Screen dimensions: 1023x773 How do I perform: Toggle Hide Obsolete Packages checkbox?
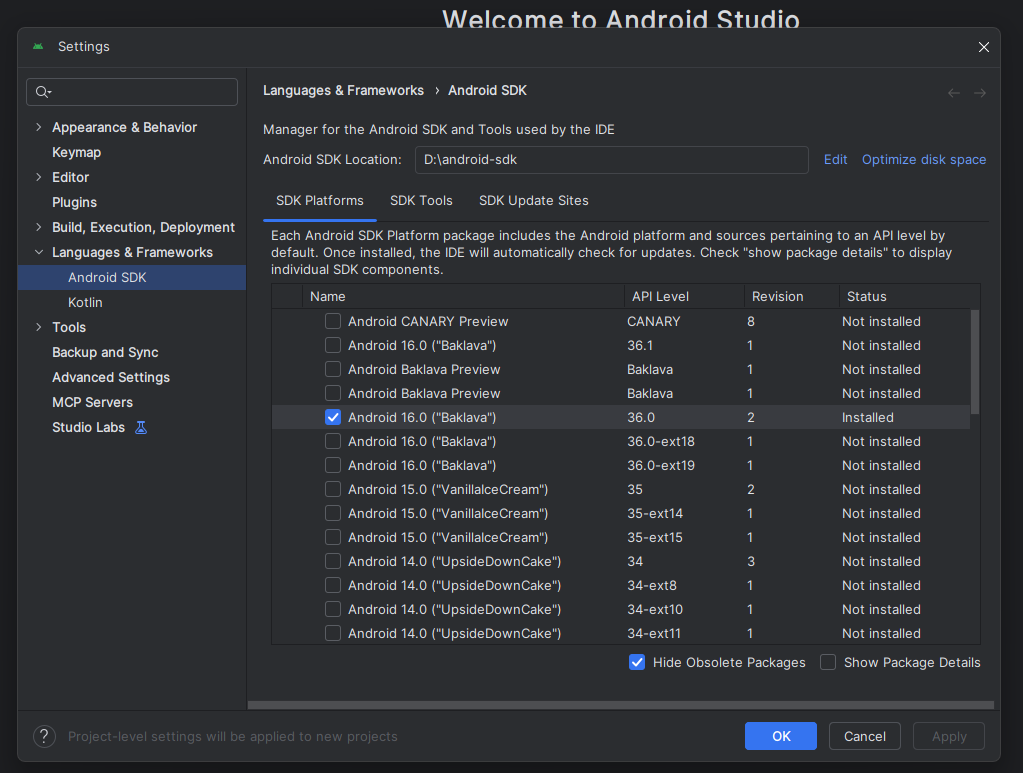coord(637,662)
